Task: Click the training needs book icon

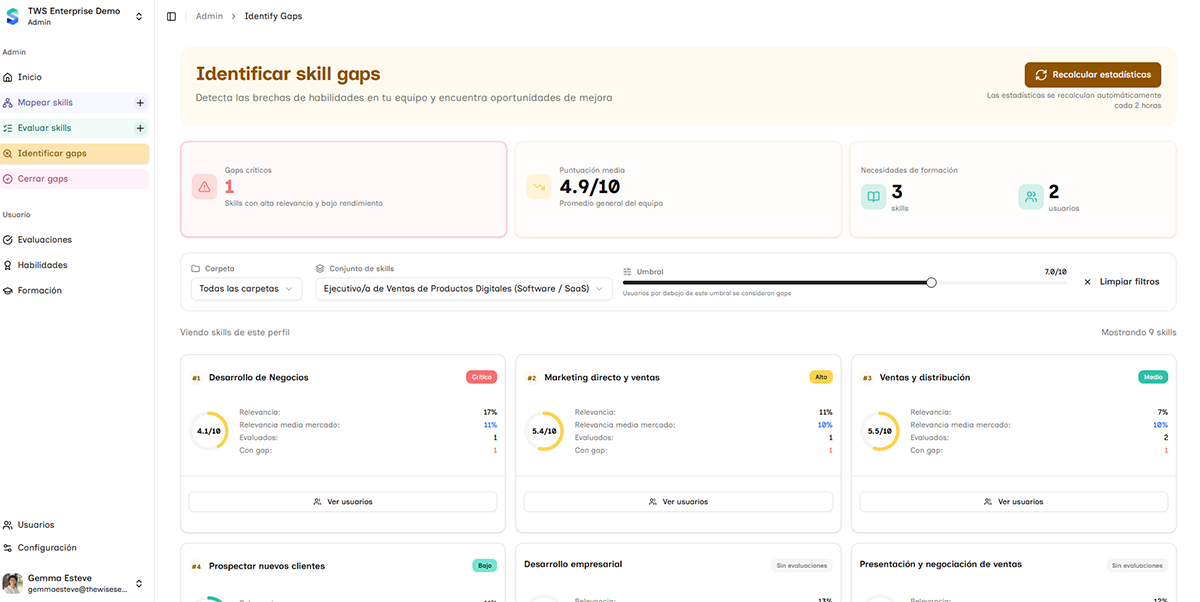Action: 873,197
